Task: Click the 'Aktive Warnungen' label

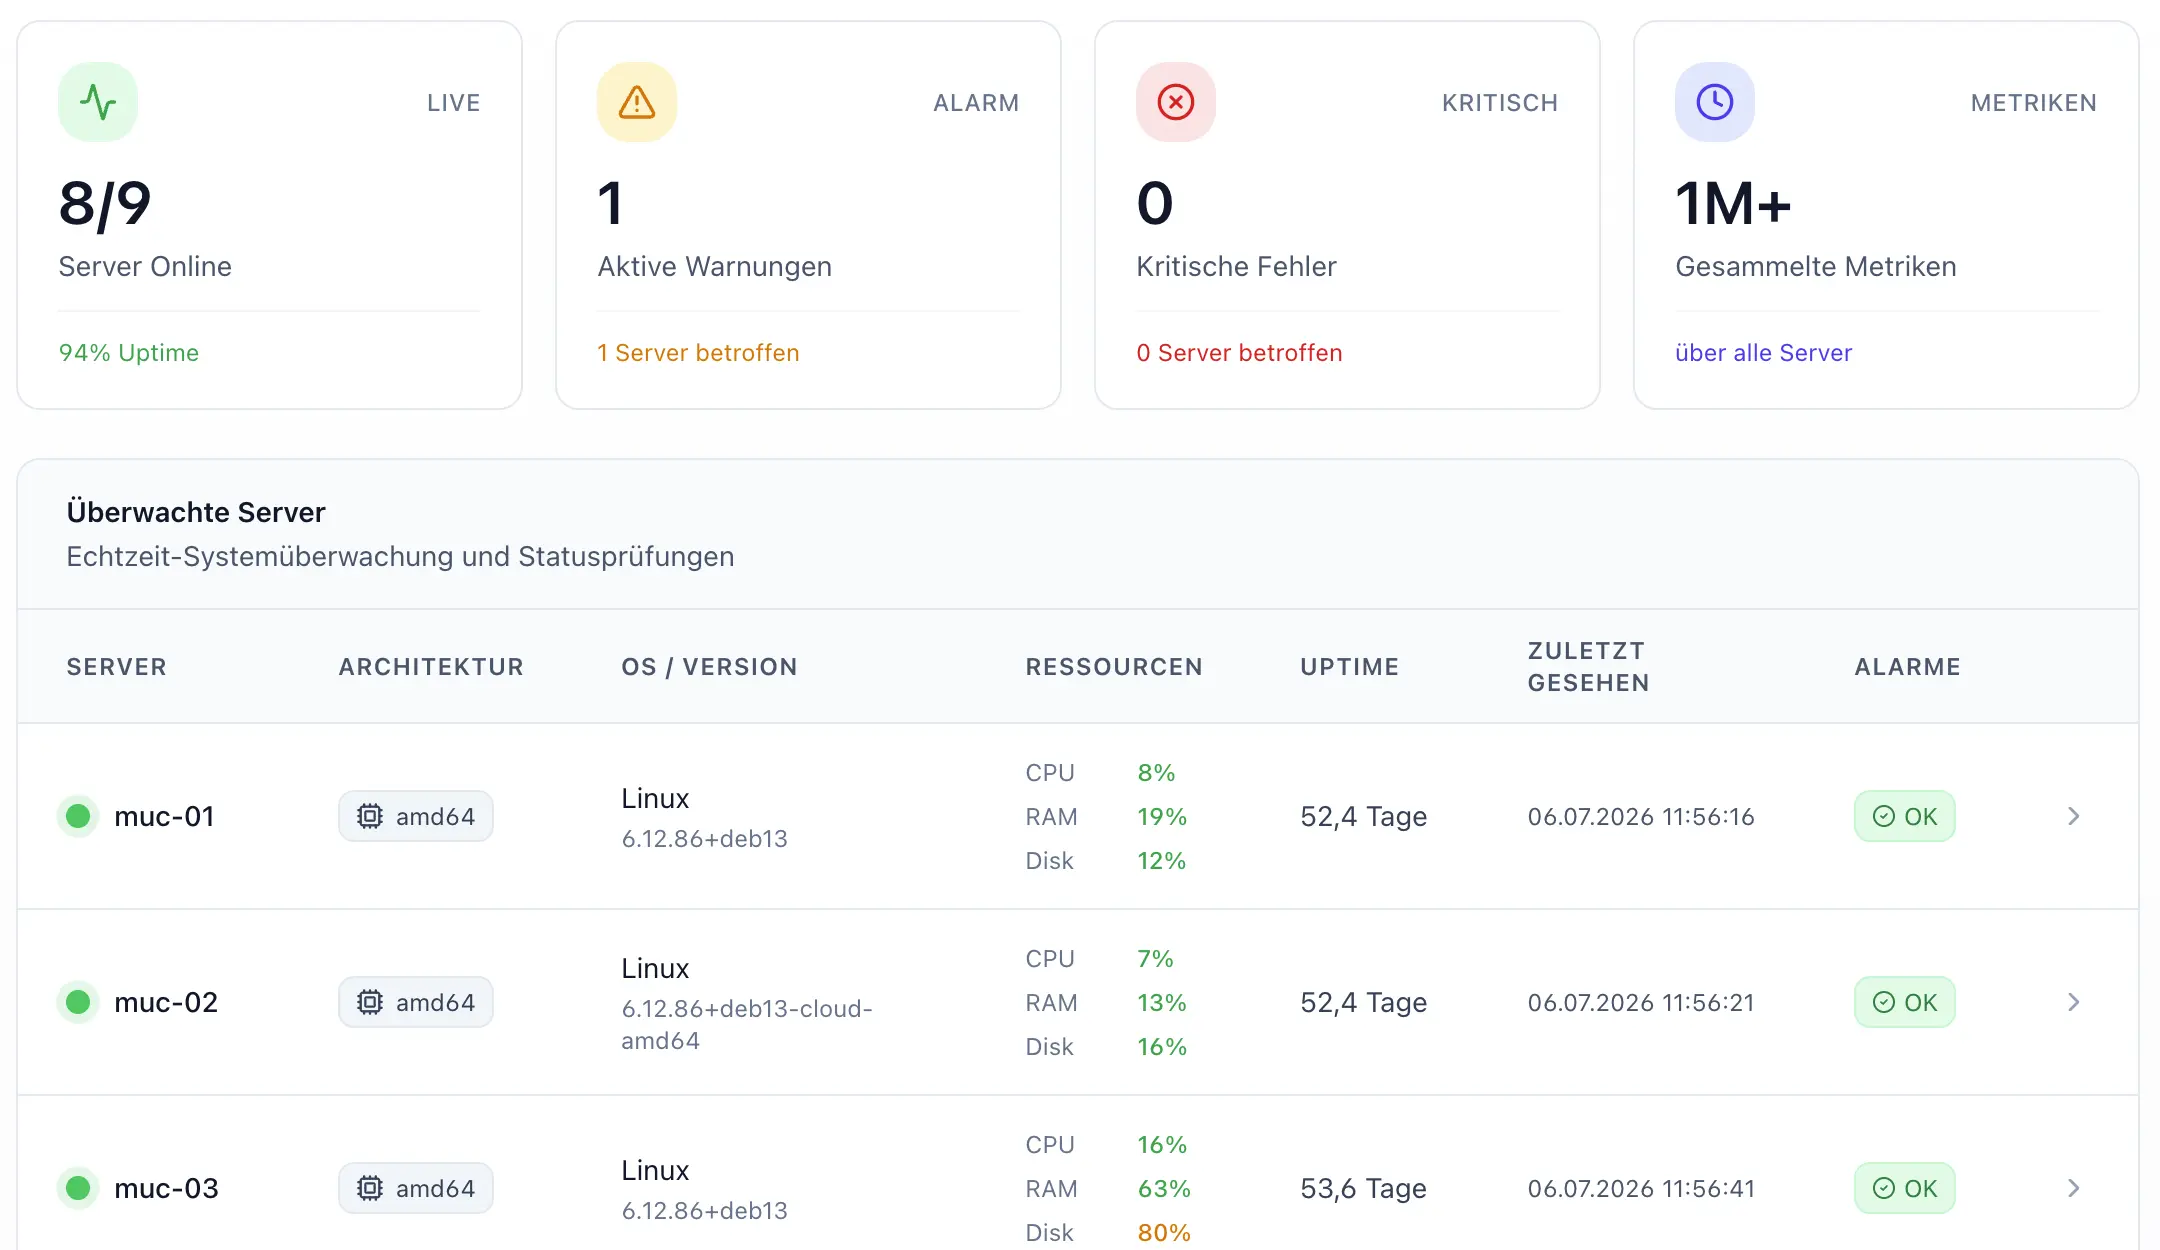Action: click(714, 267)
